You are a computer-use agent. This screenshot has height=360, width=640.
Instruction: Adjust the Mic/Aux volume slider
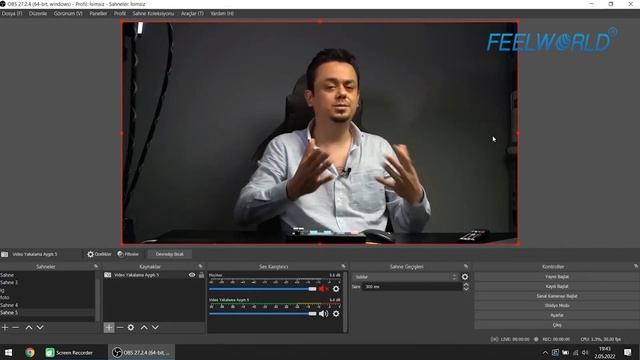coord(262,289)
